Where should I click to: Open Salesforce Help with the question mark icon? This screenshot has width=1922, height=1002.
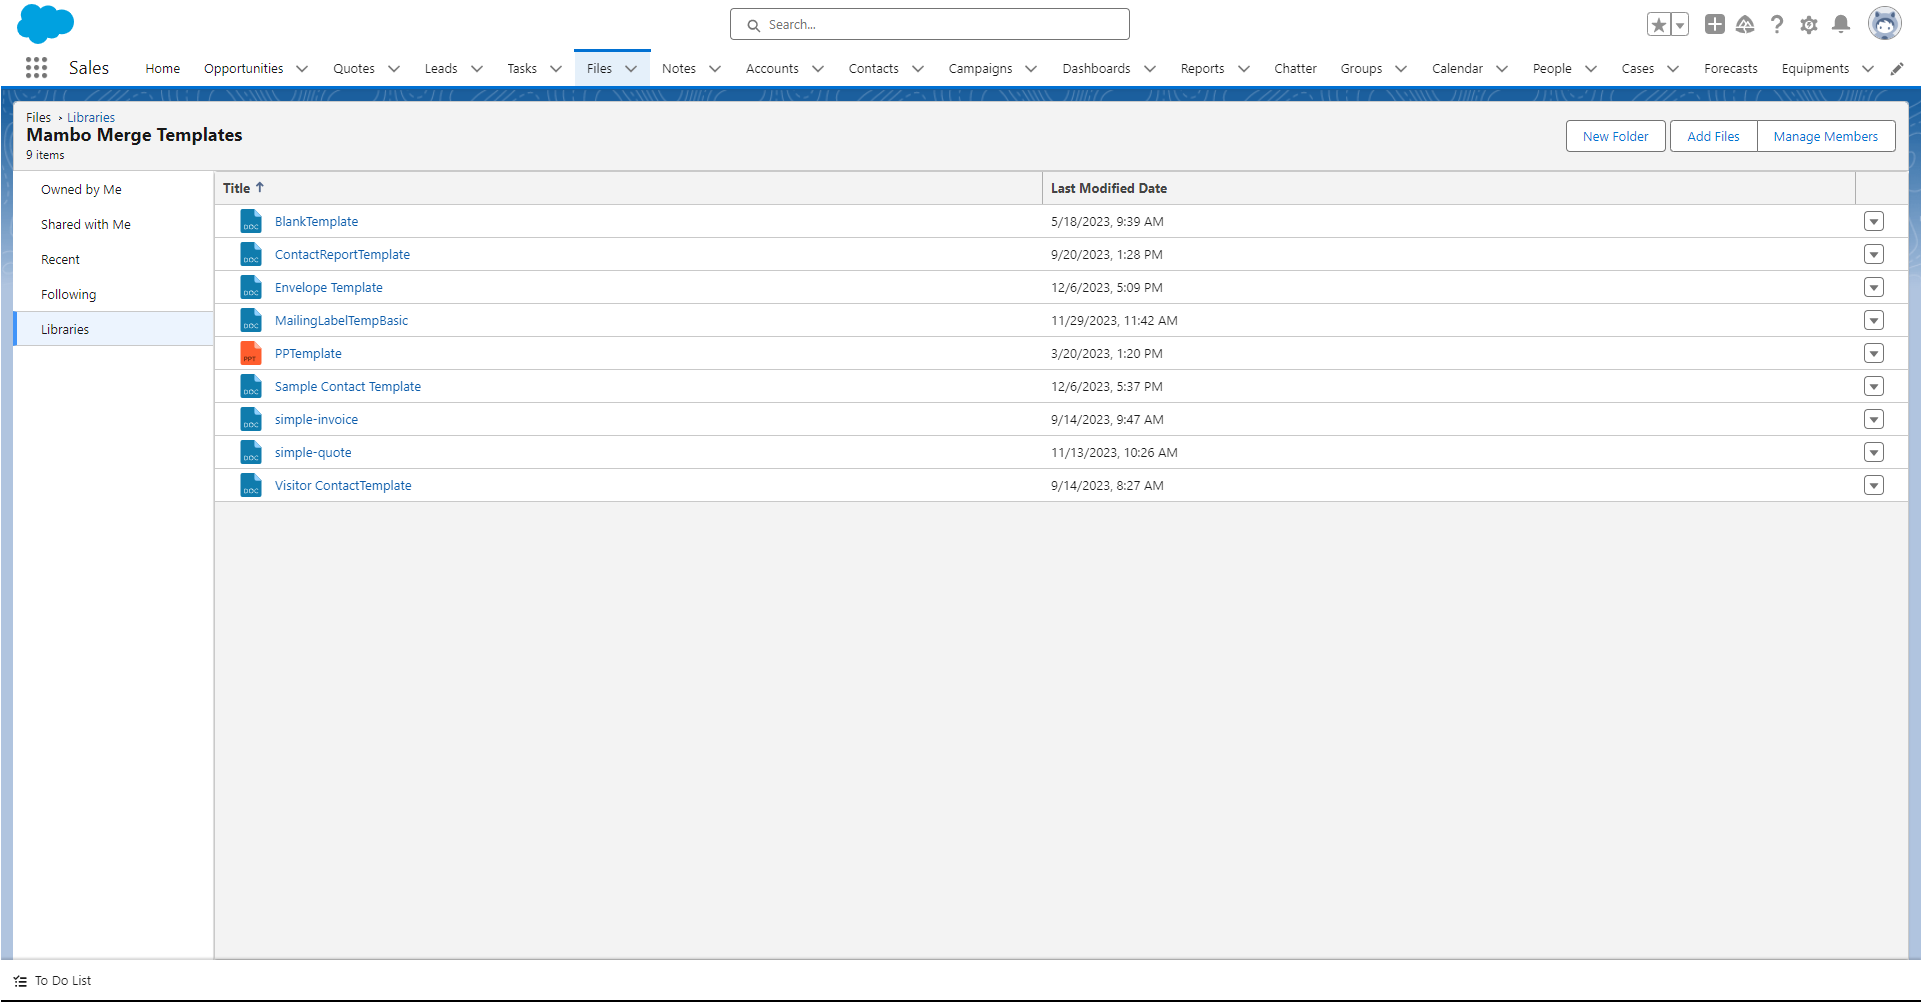(x=1777, y=24)
